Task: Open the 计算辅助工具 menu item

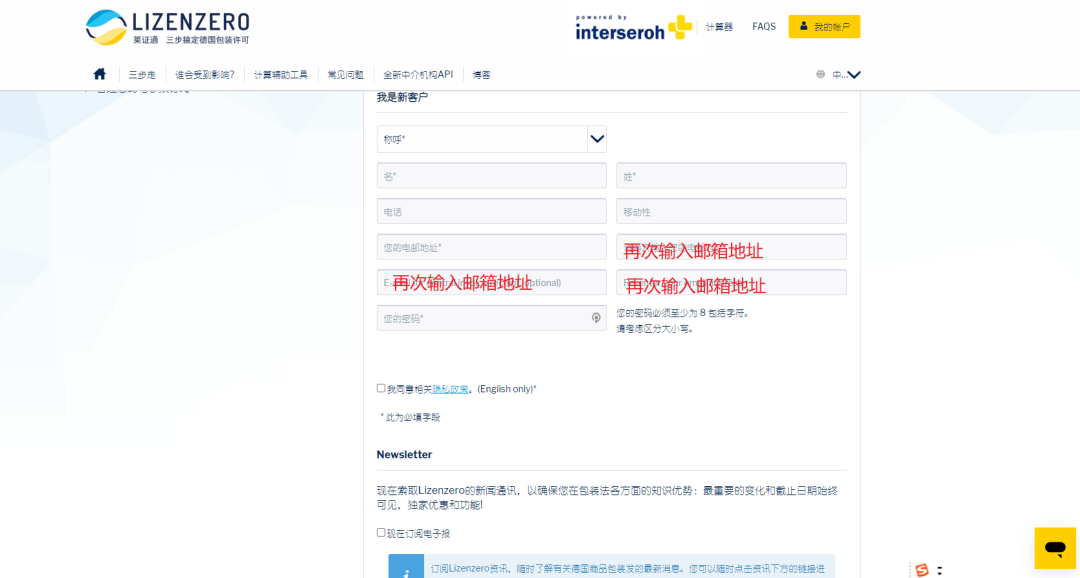Action: point(281,74)
